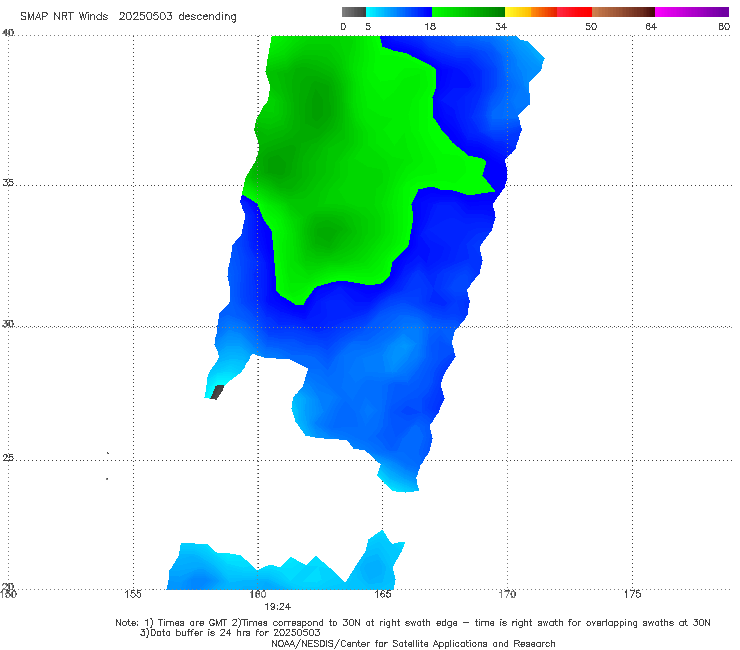Click the 'Note: 1) Times are GMT' footnote line
The width and height of the screenshot is (740, 650).
[x=413, y=623]
